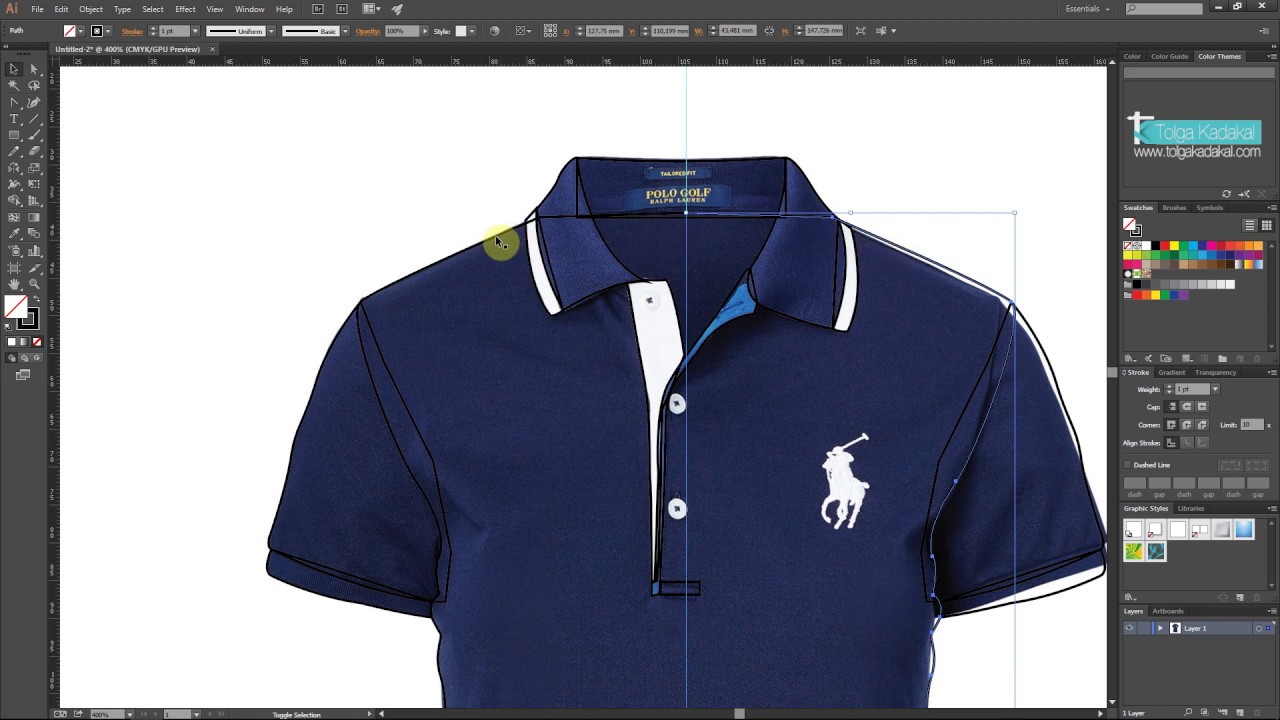Switch to the Color Guide tab
This screenshot has height=720, width=1280.
[x=1170, y=56]
